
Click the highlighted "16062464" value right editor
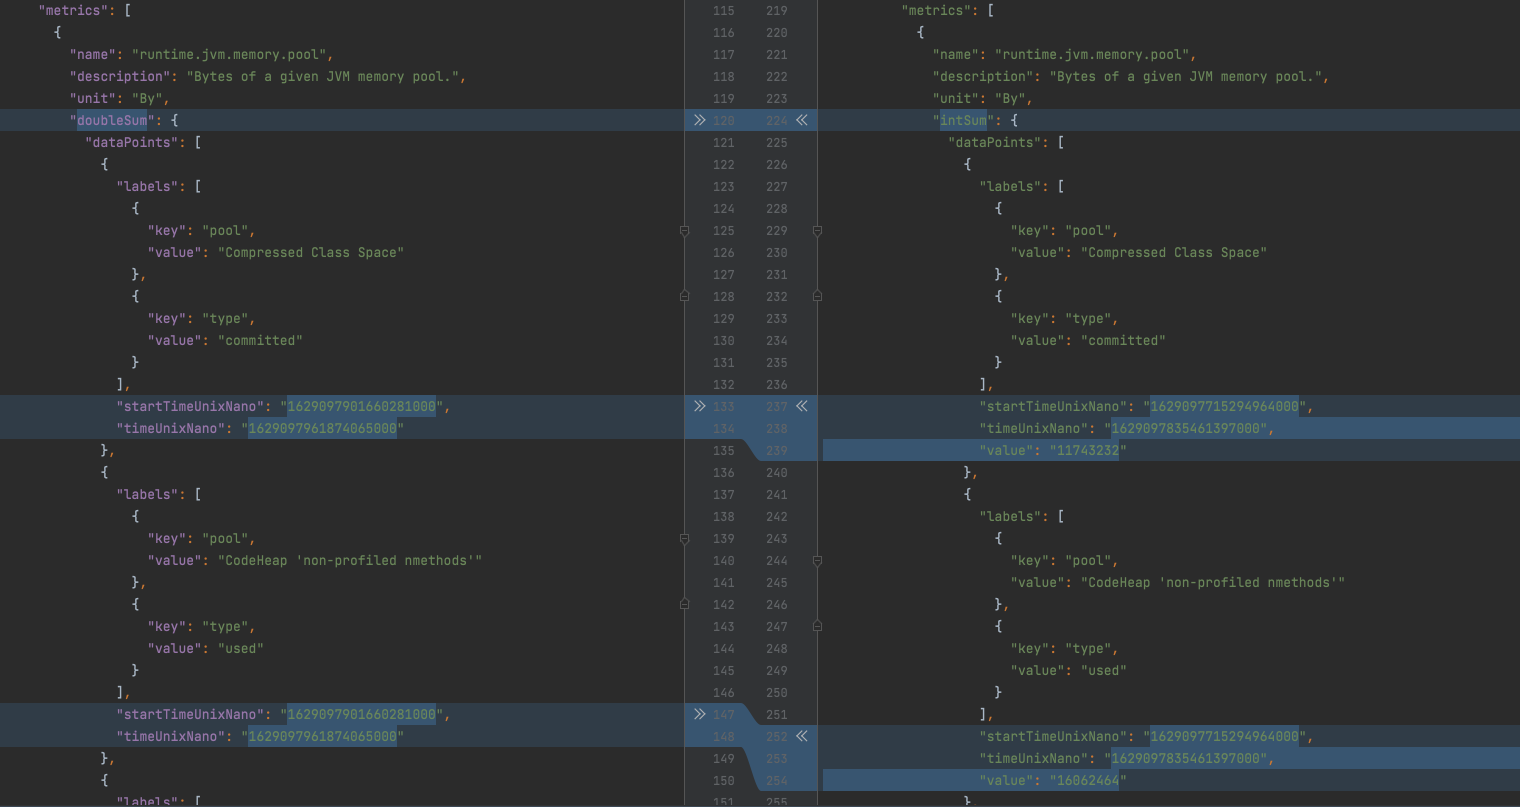(x=1087, y=780)
